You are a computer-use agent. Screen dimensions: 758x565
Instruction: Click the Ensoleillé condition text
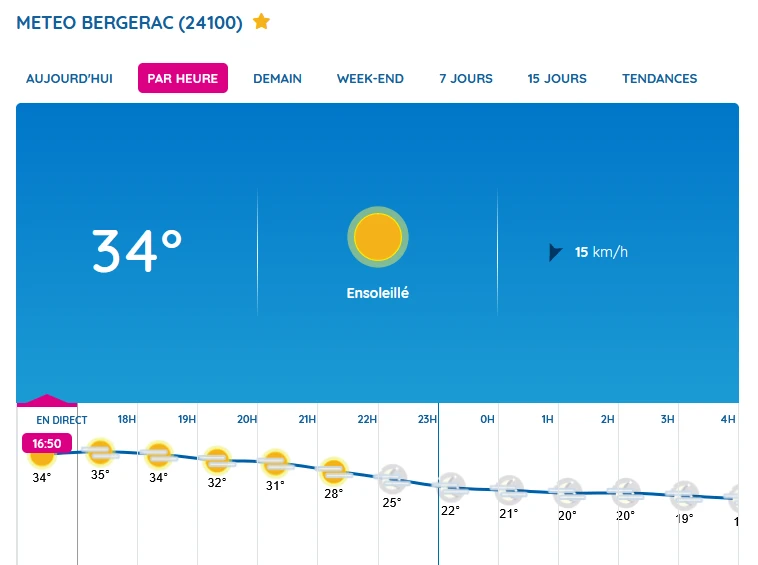point(378,293)
